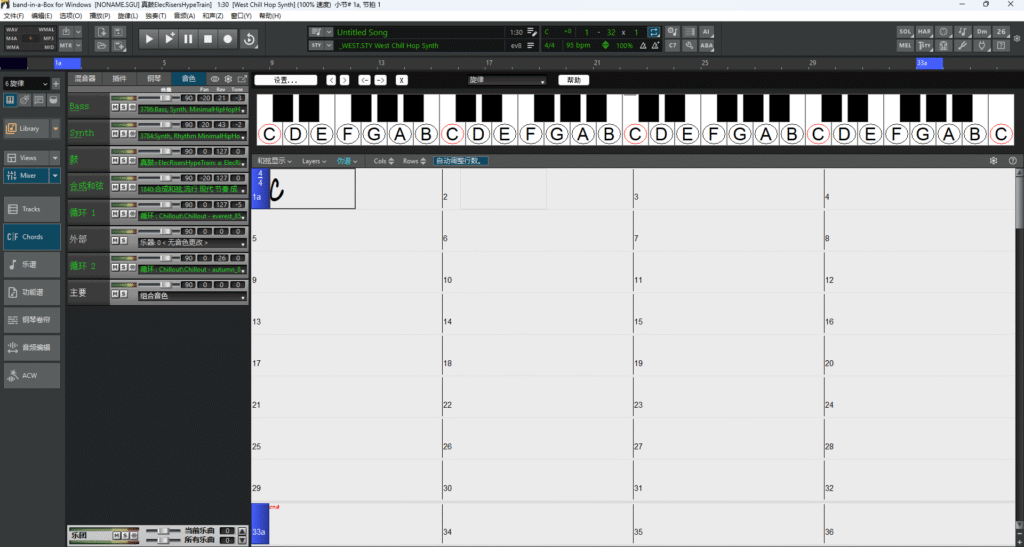
Task: Open the SOL soloist generator
Action: pos(906,32)
